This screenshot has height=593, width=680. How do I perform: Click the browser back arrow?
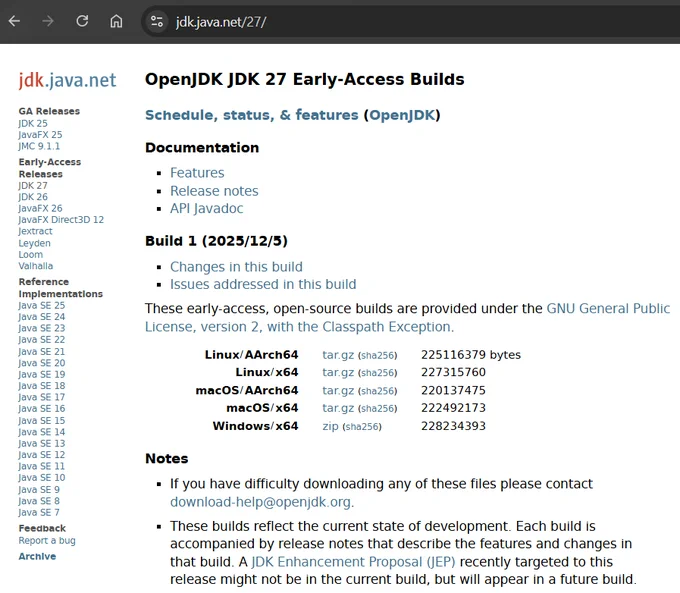[x=14, y=21]
